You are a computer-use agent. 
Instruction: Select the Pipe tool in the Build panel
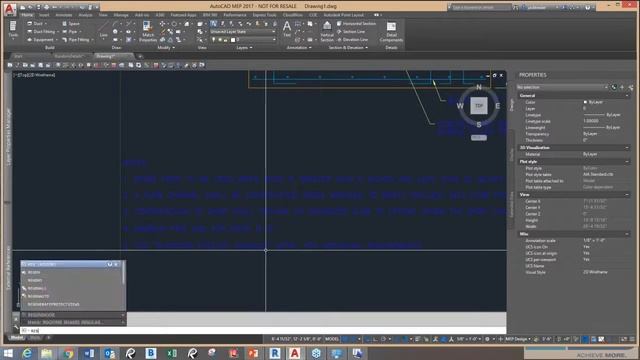tap(71, 31)
